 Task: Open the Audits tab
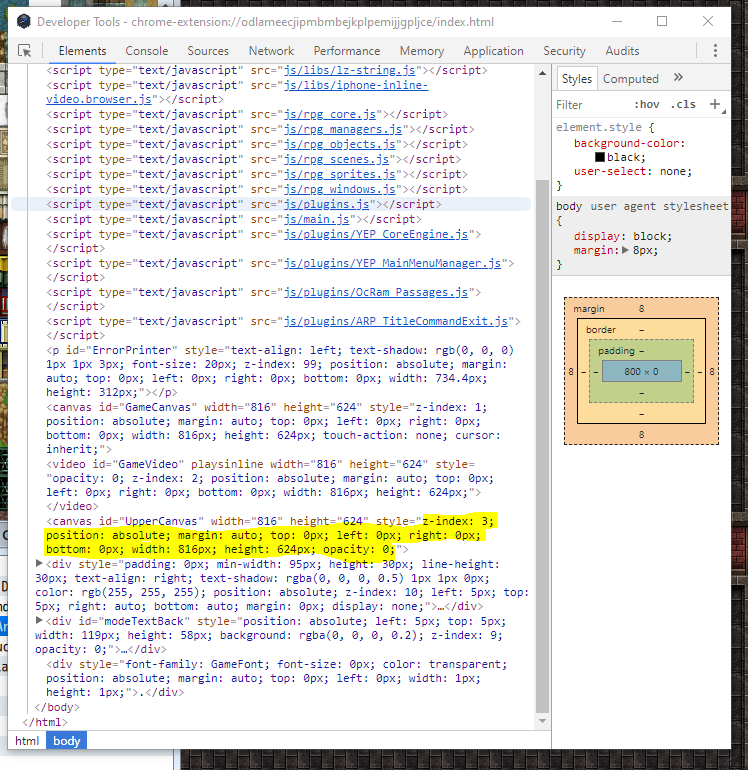tap(622, 51)
